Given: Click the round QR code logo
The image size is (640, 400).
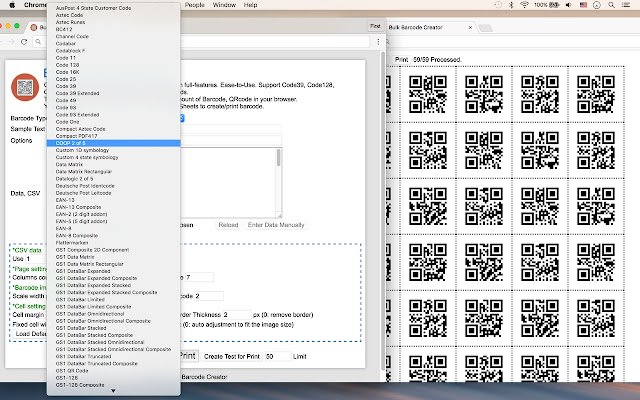Looking at the screenshot, I should 25,87.
